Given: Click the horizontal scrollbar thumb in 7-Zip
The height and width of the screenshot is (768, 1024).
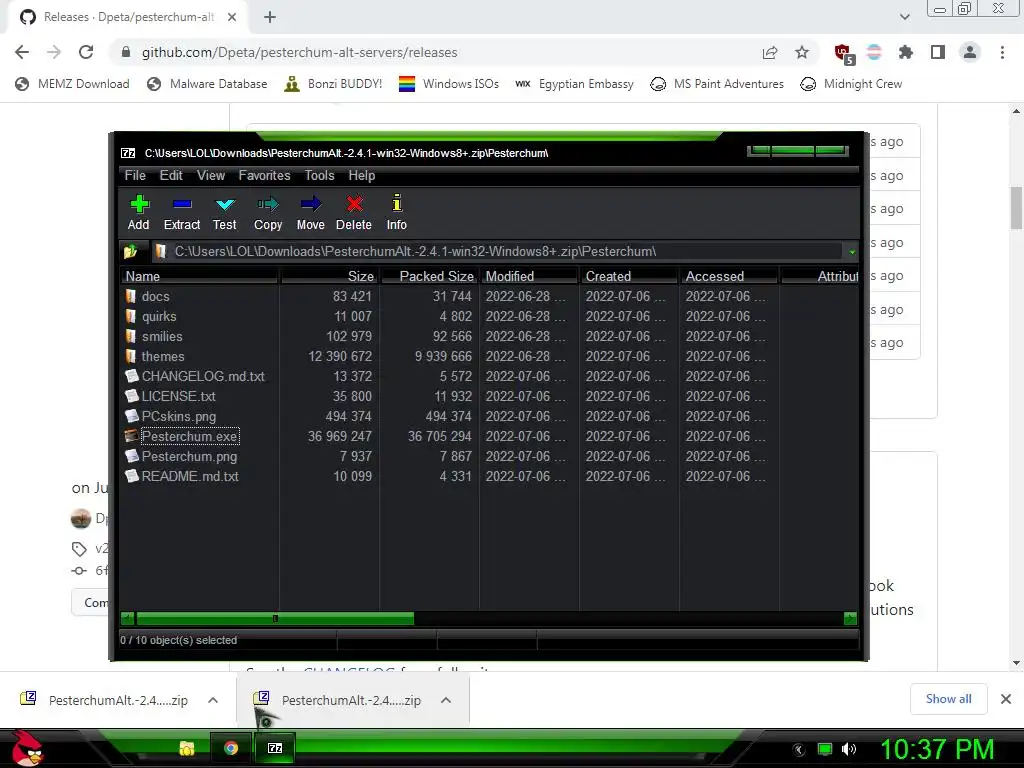Looking at the screenshot, I should (275, 618).
